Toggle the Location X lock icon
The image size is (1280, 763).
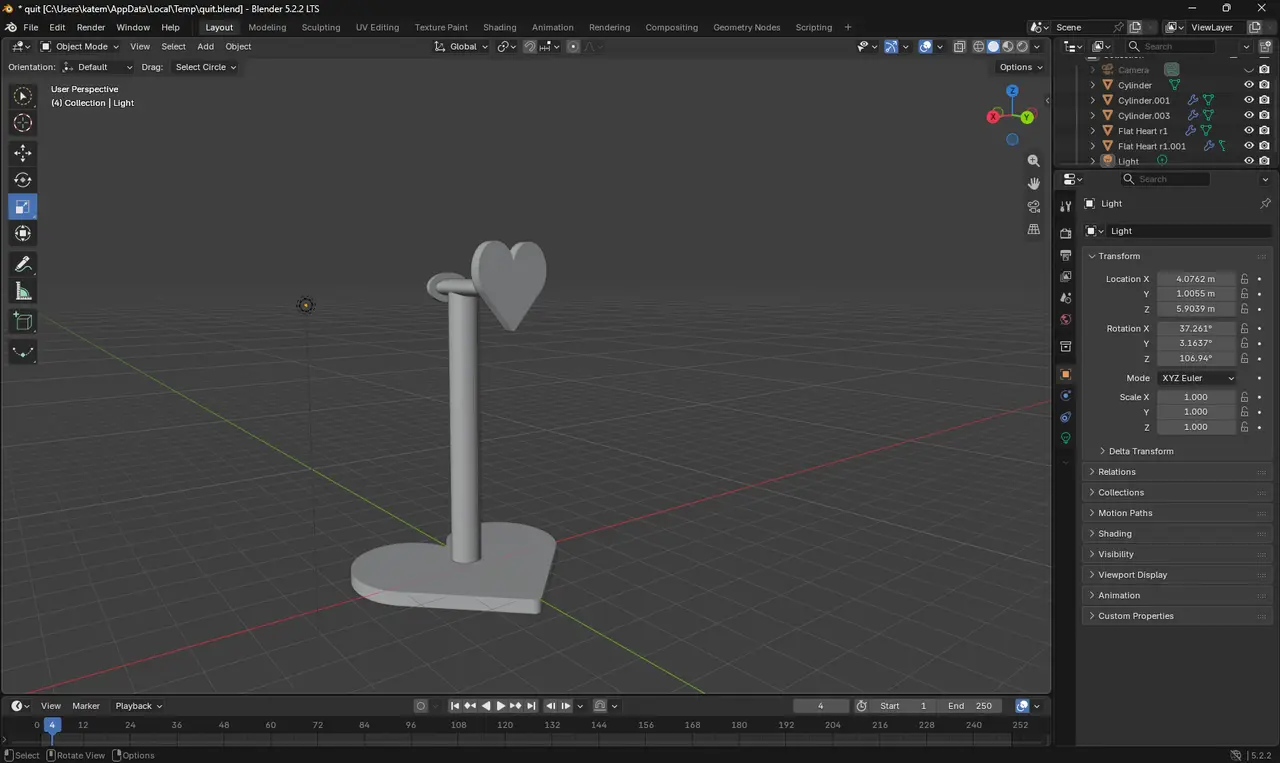[1245, 279]
